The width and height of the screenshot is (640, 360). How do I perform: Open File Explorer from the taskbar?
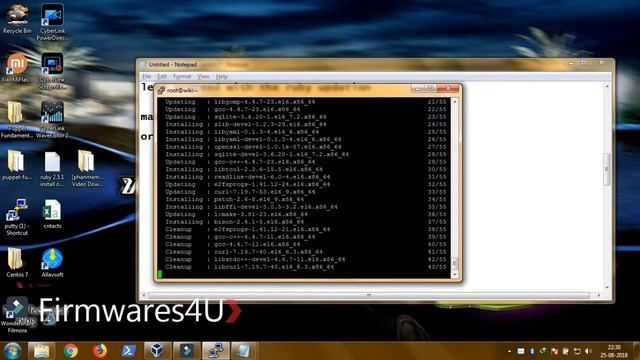coord(41,351)
